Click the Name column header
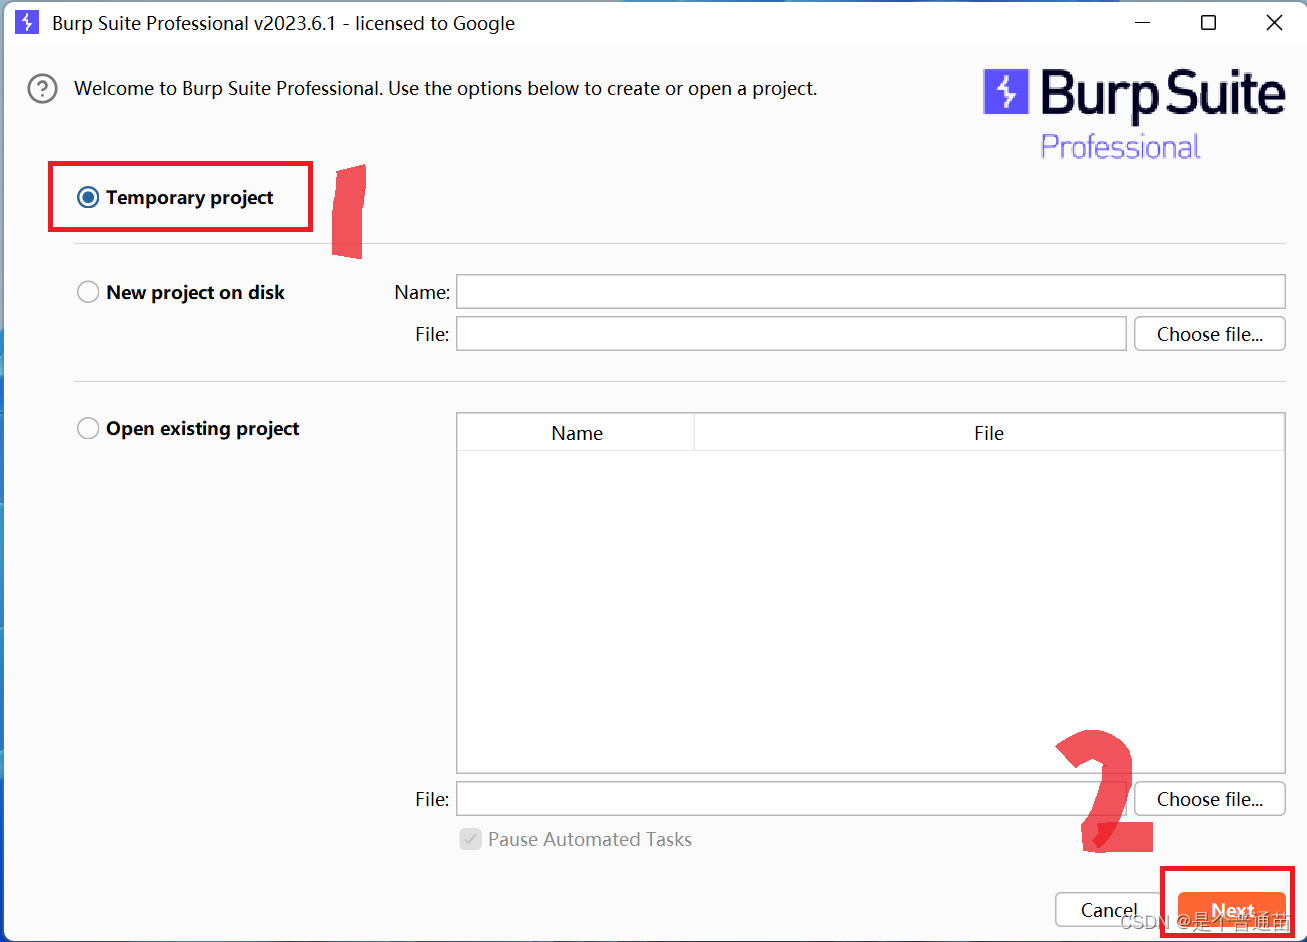This screenshot has width=1307, height=942. pos(576,433)
